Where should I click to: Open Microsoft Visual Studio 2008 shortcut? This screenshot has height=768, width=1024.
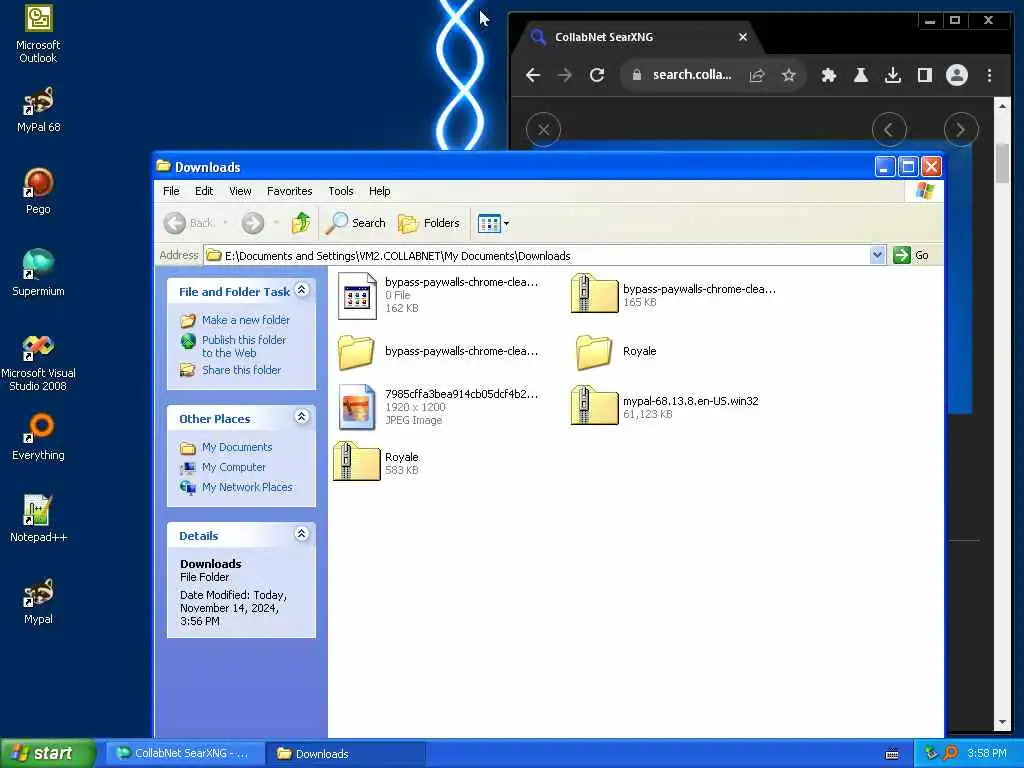[x=38, y=362]
